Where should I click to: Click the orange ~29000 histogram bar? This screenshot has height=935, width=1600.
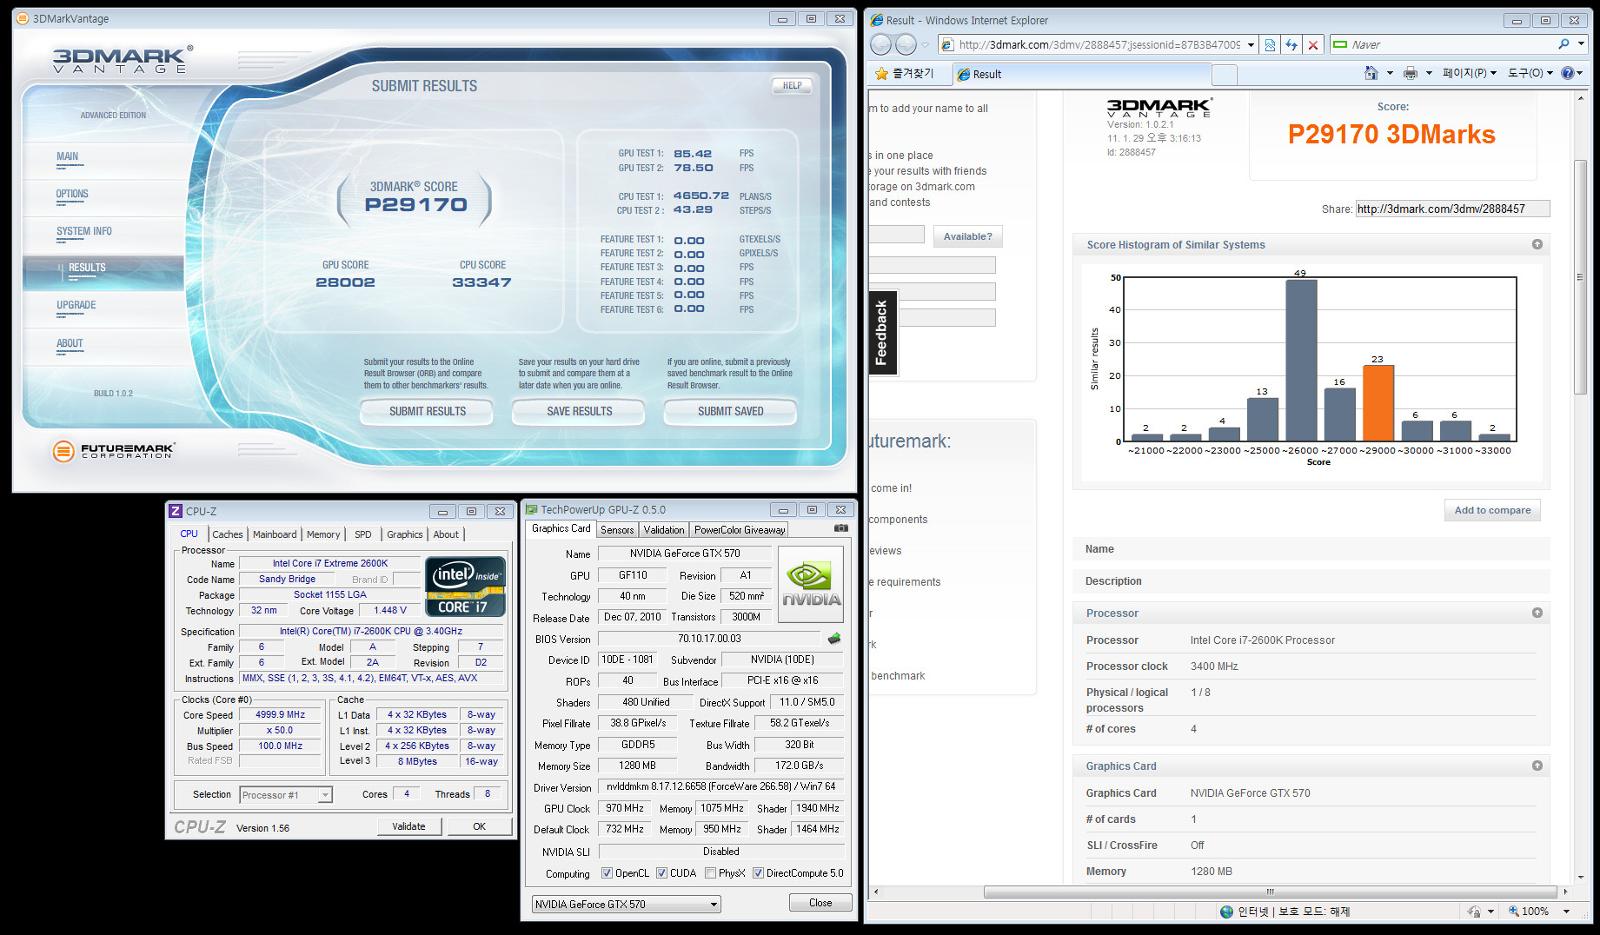(1377, 403)
